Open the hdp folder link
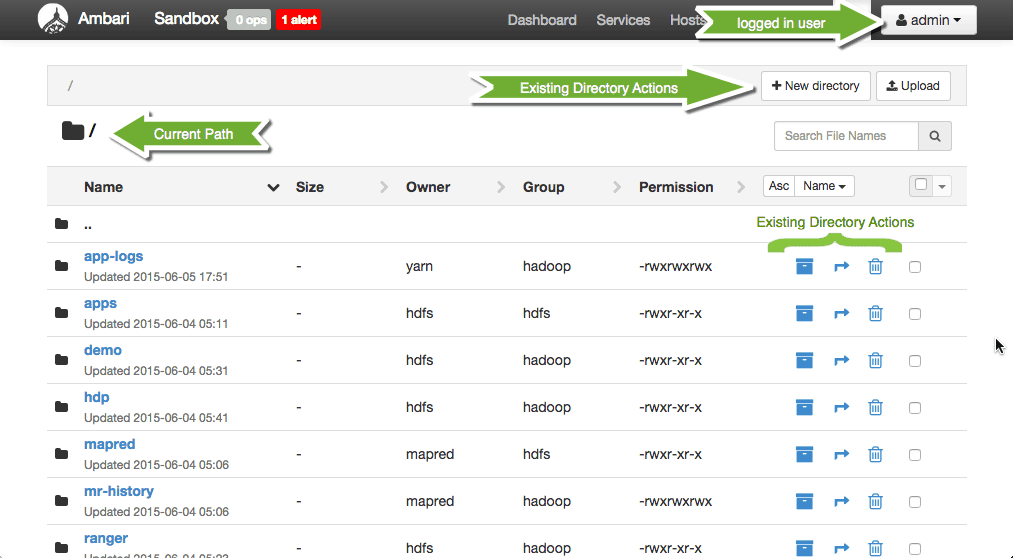Image resolution: width=1013 pixels, height=558 pixels. pyautogui.click(x=96, y=397)
